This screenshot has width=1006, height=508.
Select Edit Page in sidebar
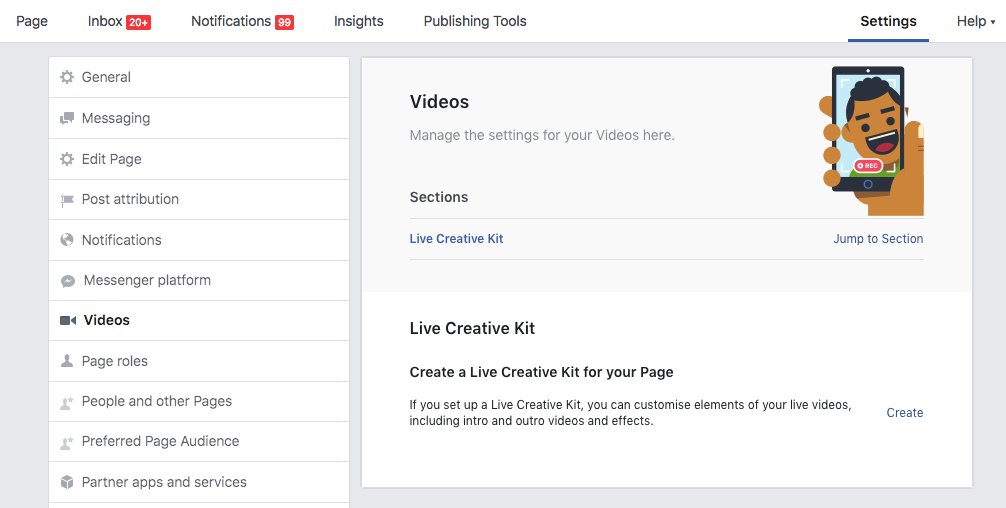point(199,159)
